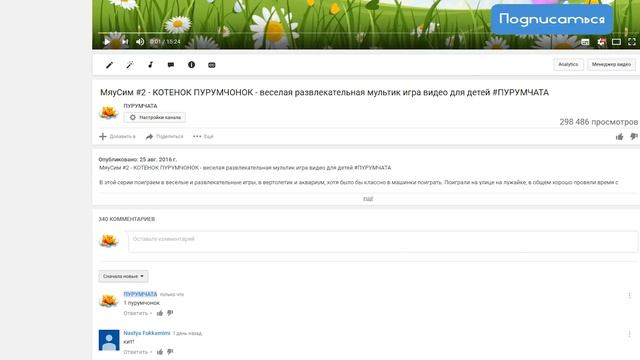This screenshot has height=360, width=640.
Task: Open the ПУРУМЧАТА channel name under title
Action: pos(140,106)
